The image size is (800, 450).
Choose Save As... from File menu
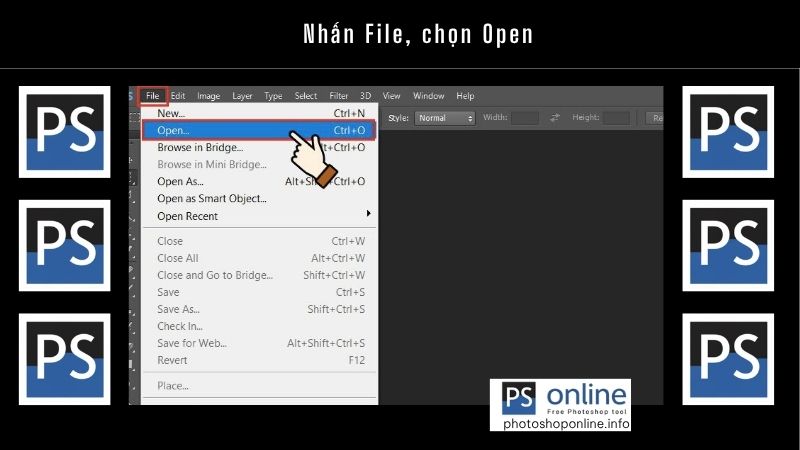tap(260, 309)
